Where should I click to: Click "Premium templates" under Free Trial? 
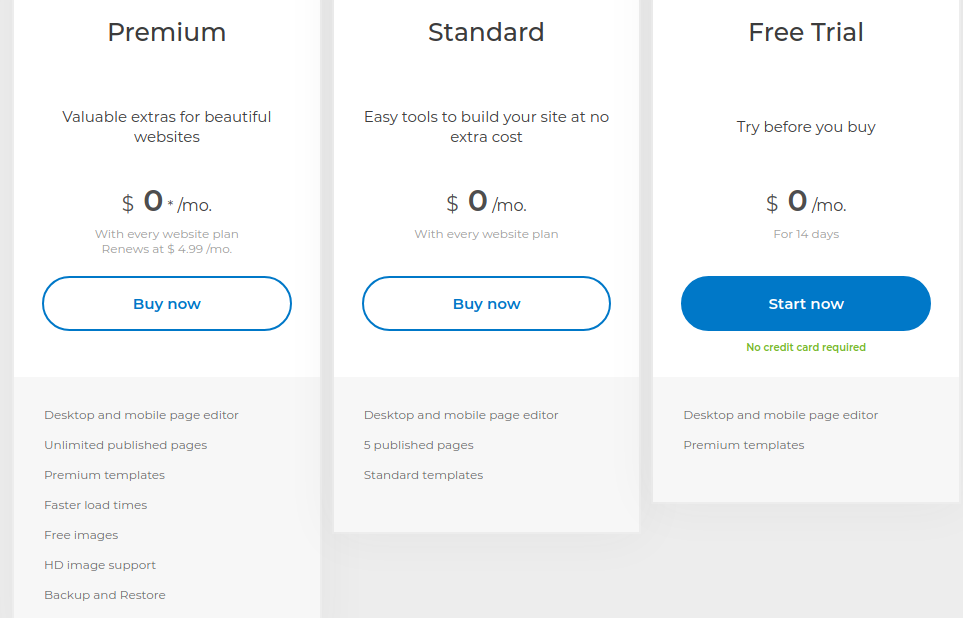[744, 445]
